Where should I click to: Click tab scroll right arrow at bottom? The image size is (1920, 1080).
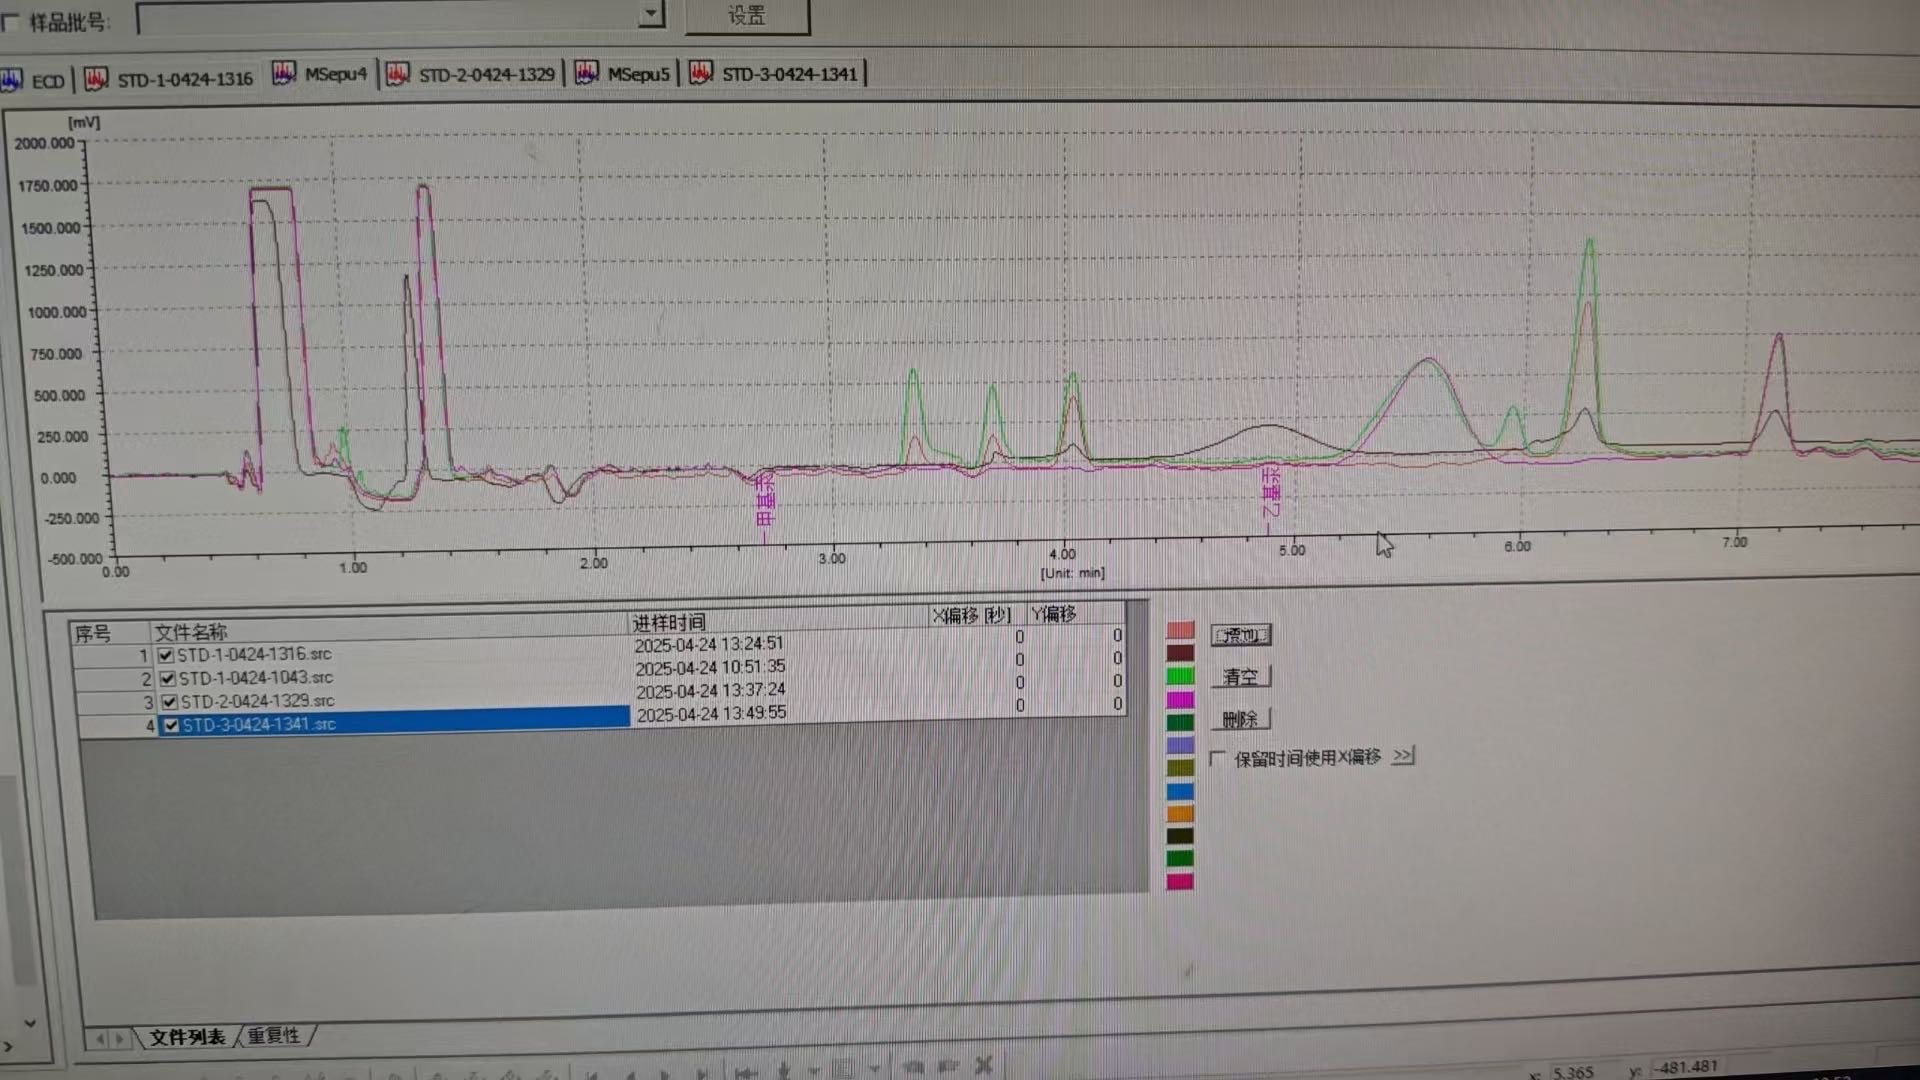pos(120,1039)
